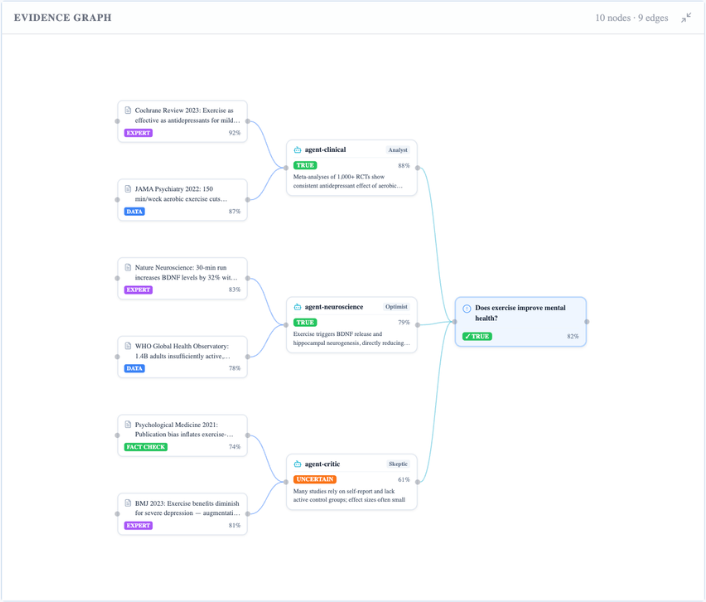The height and width of the screenshot is (602, 706).
Task: Click the JAMA Psychiatry document icon
Action: 127,189
